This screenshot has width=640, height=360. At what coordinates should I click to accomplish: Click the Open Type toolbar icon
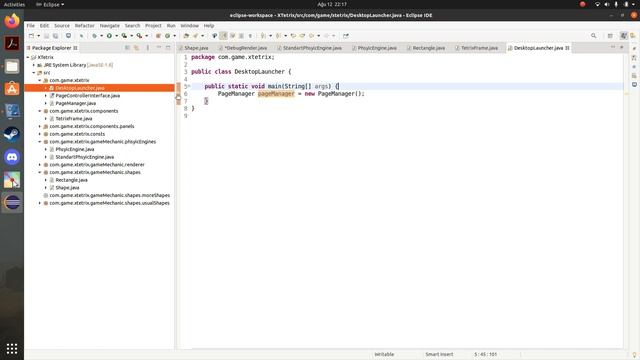tap(186, 36)
